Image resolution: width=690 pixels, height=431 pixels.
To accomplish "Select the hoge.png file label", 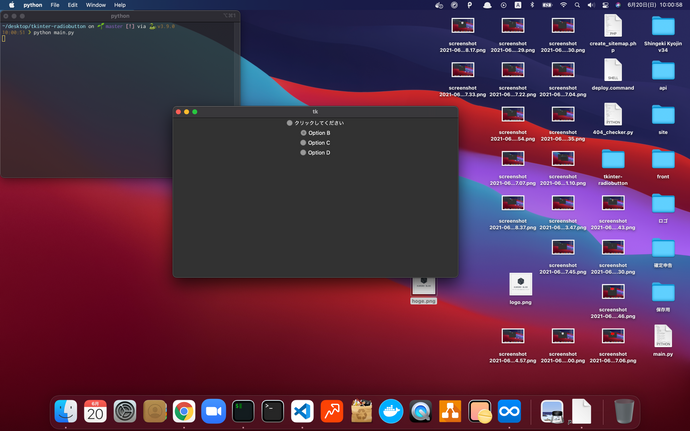I will click(423, 301).
